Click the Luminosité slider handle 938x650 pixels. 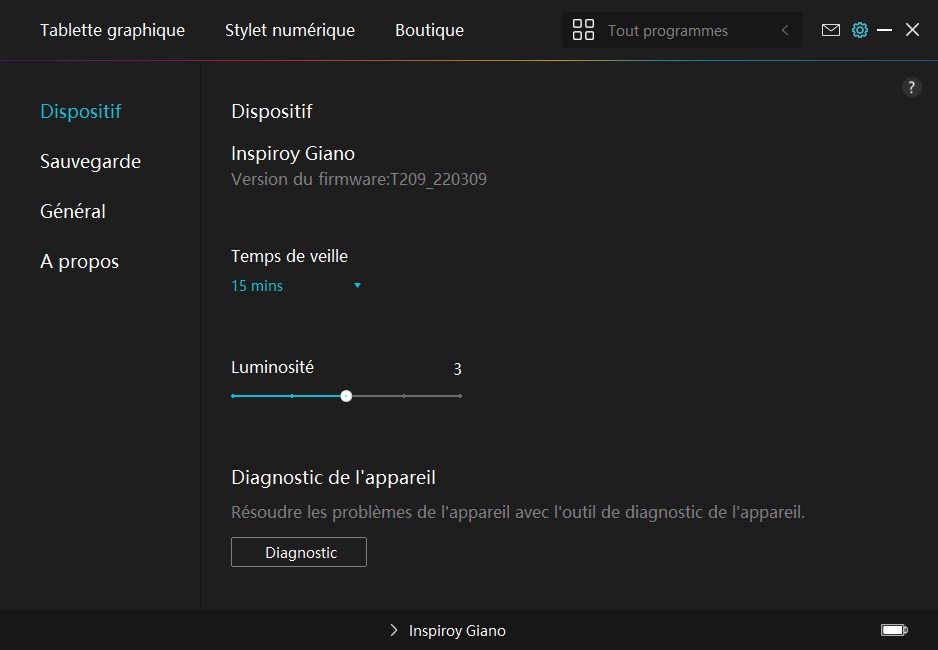(x=346, y=396)
